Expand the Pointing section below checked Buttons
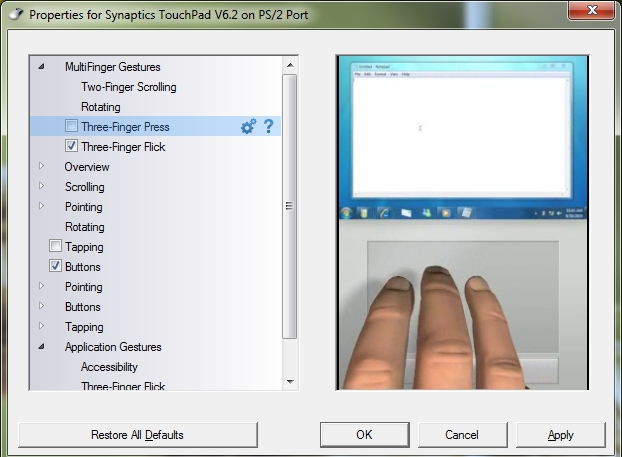 41,286
